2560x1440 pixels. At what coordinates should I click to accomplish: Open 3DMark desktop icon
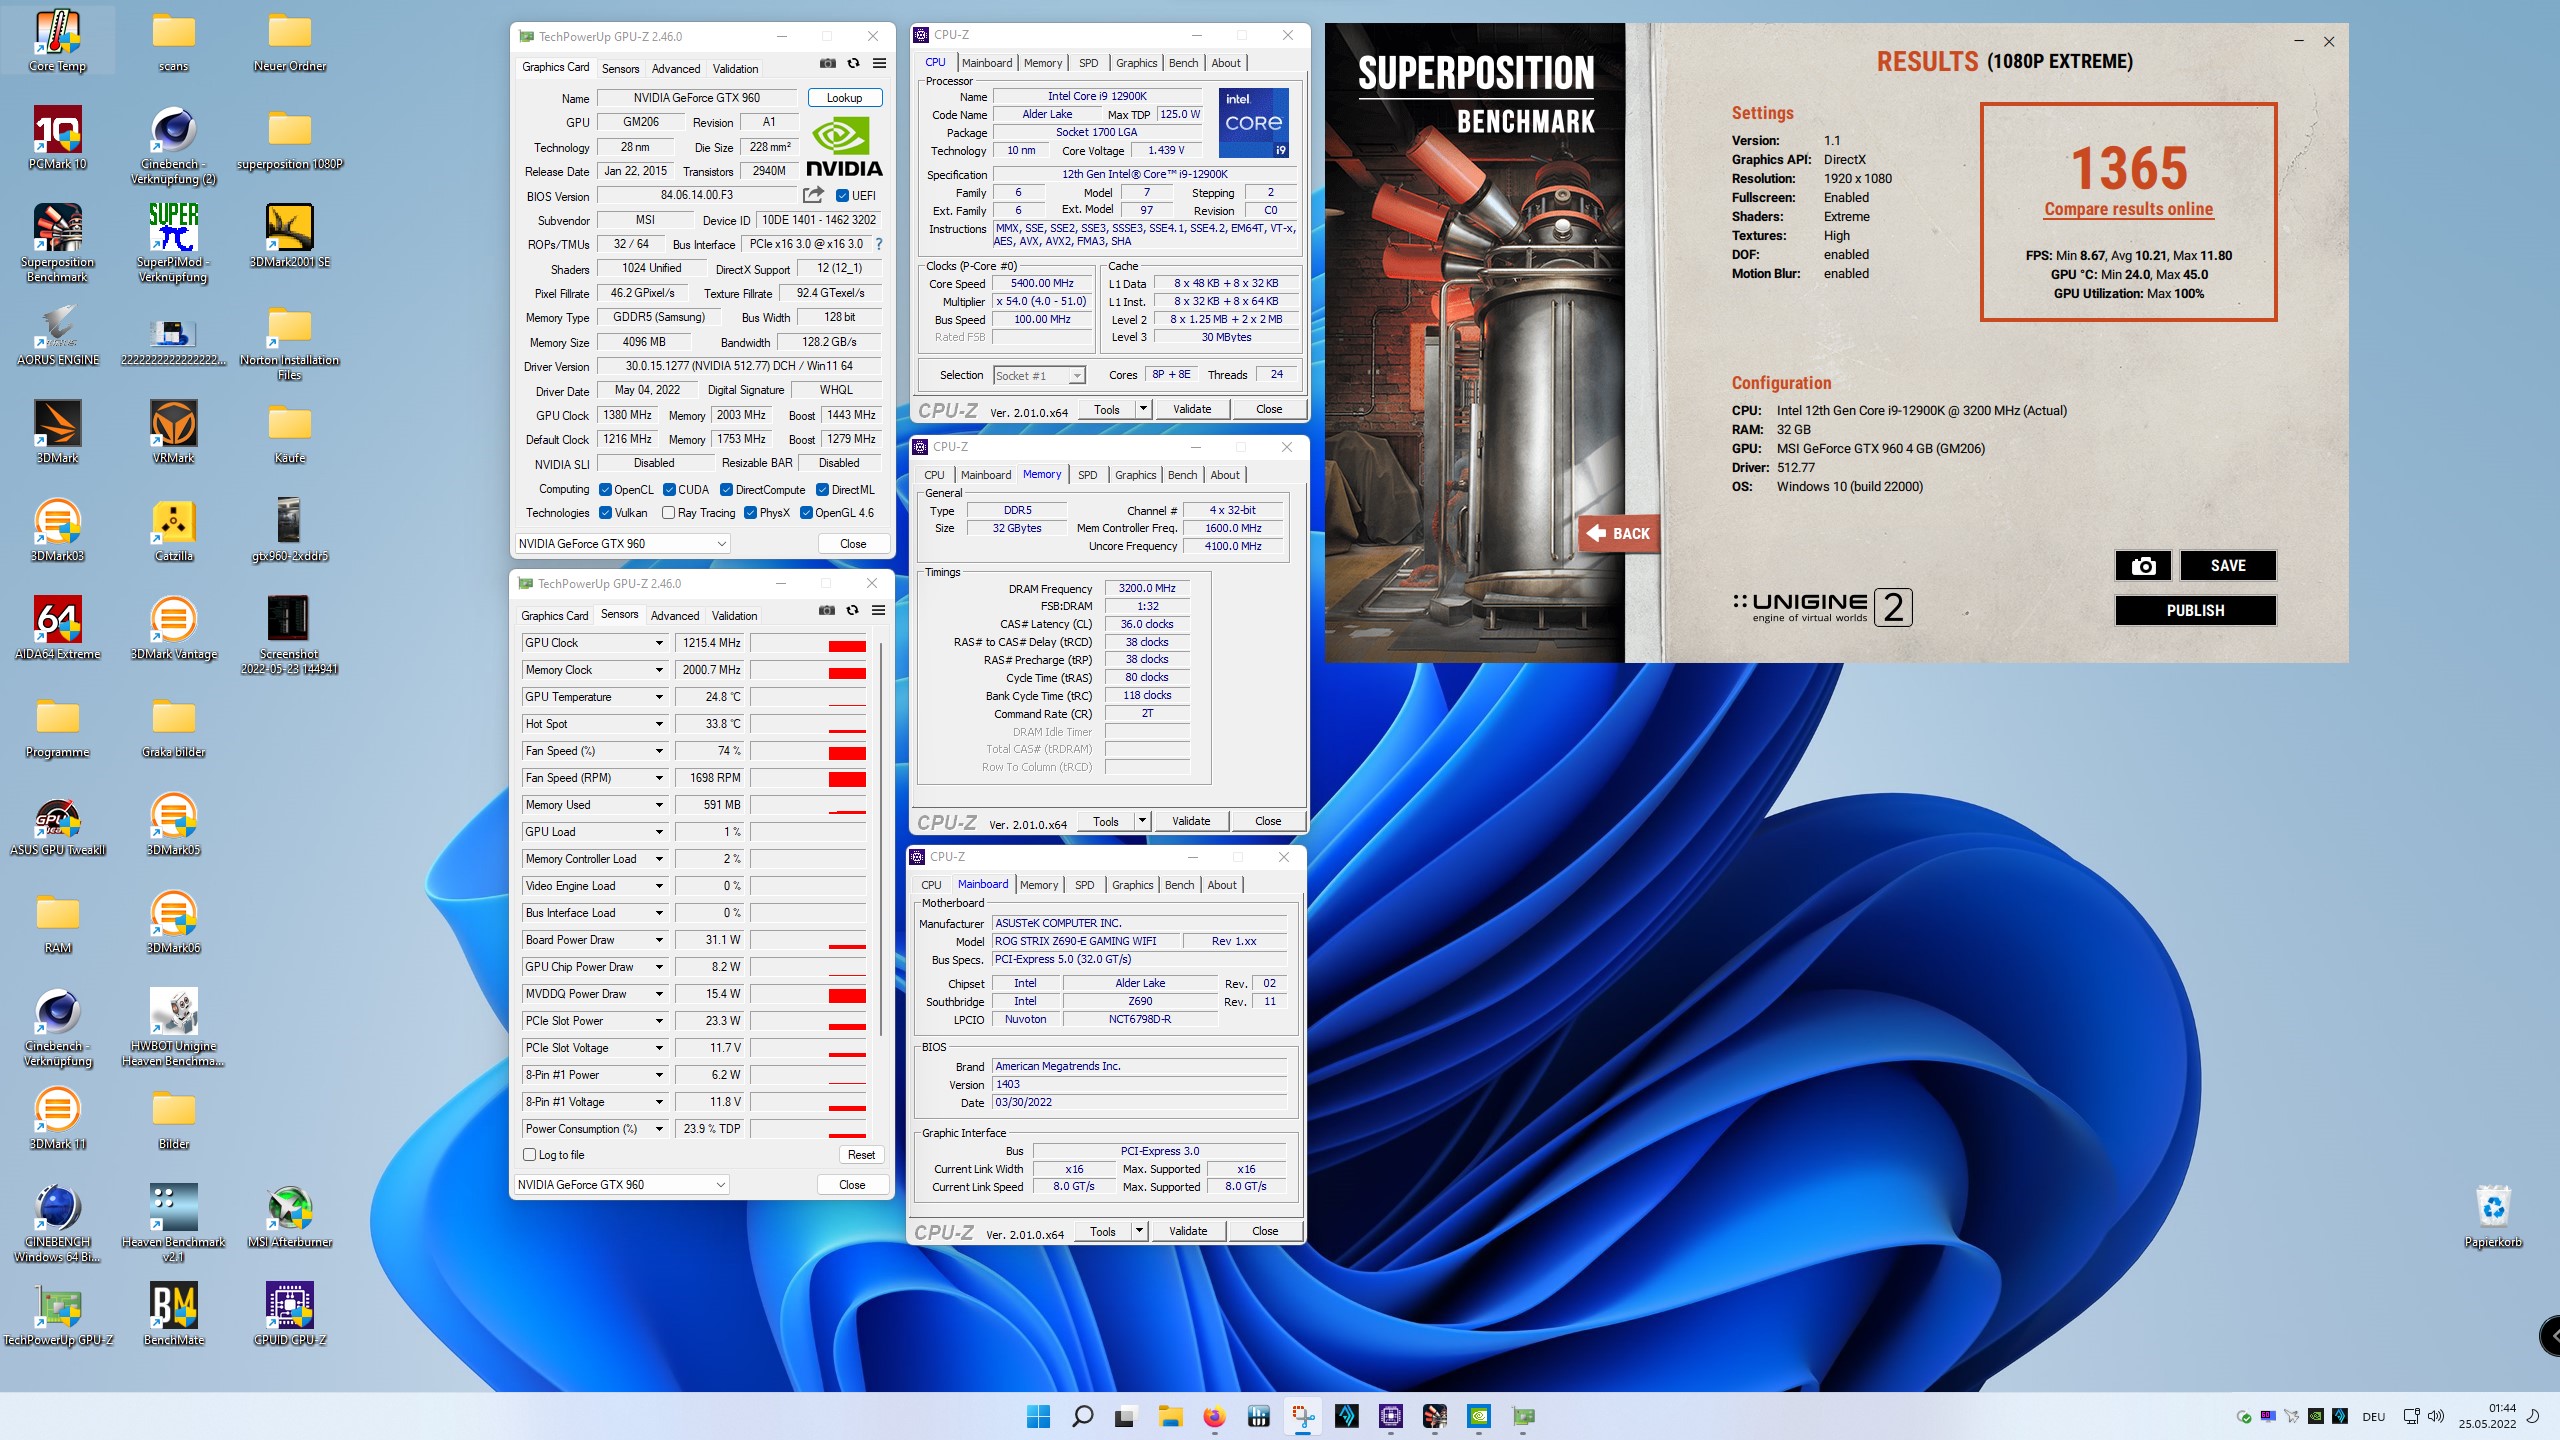57,433
